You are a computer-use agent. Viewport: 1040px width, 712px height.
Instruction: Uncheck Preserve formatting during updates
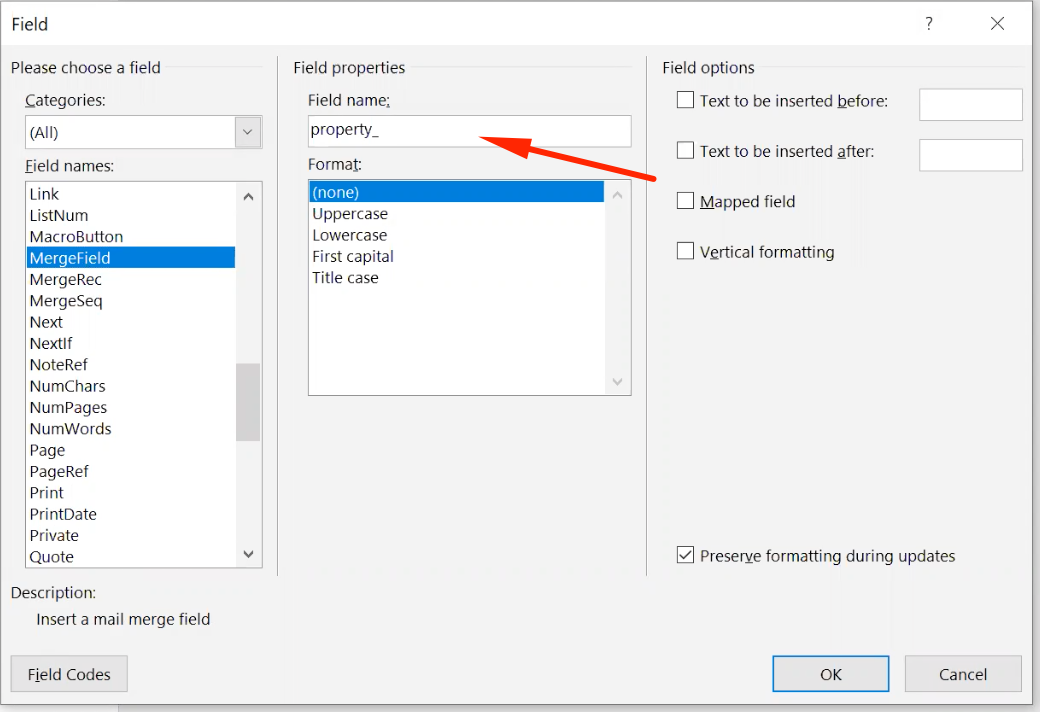685,555
